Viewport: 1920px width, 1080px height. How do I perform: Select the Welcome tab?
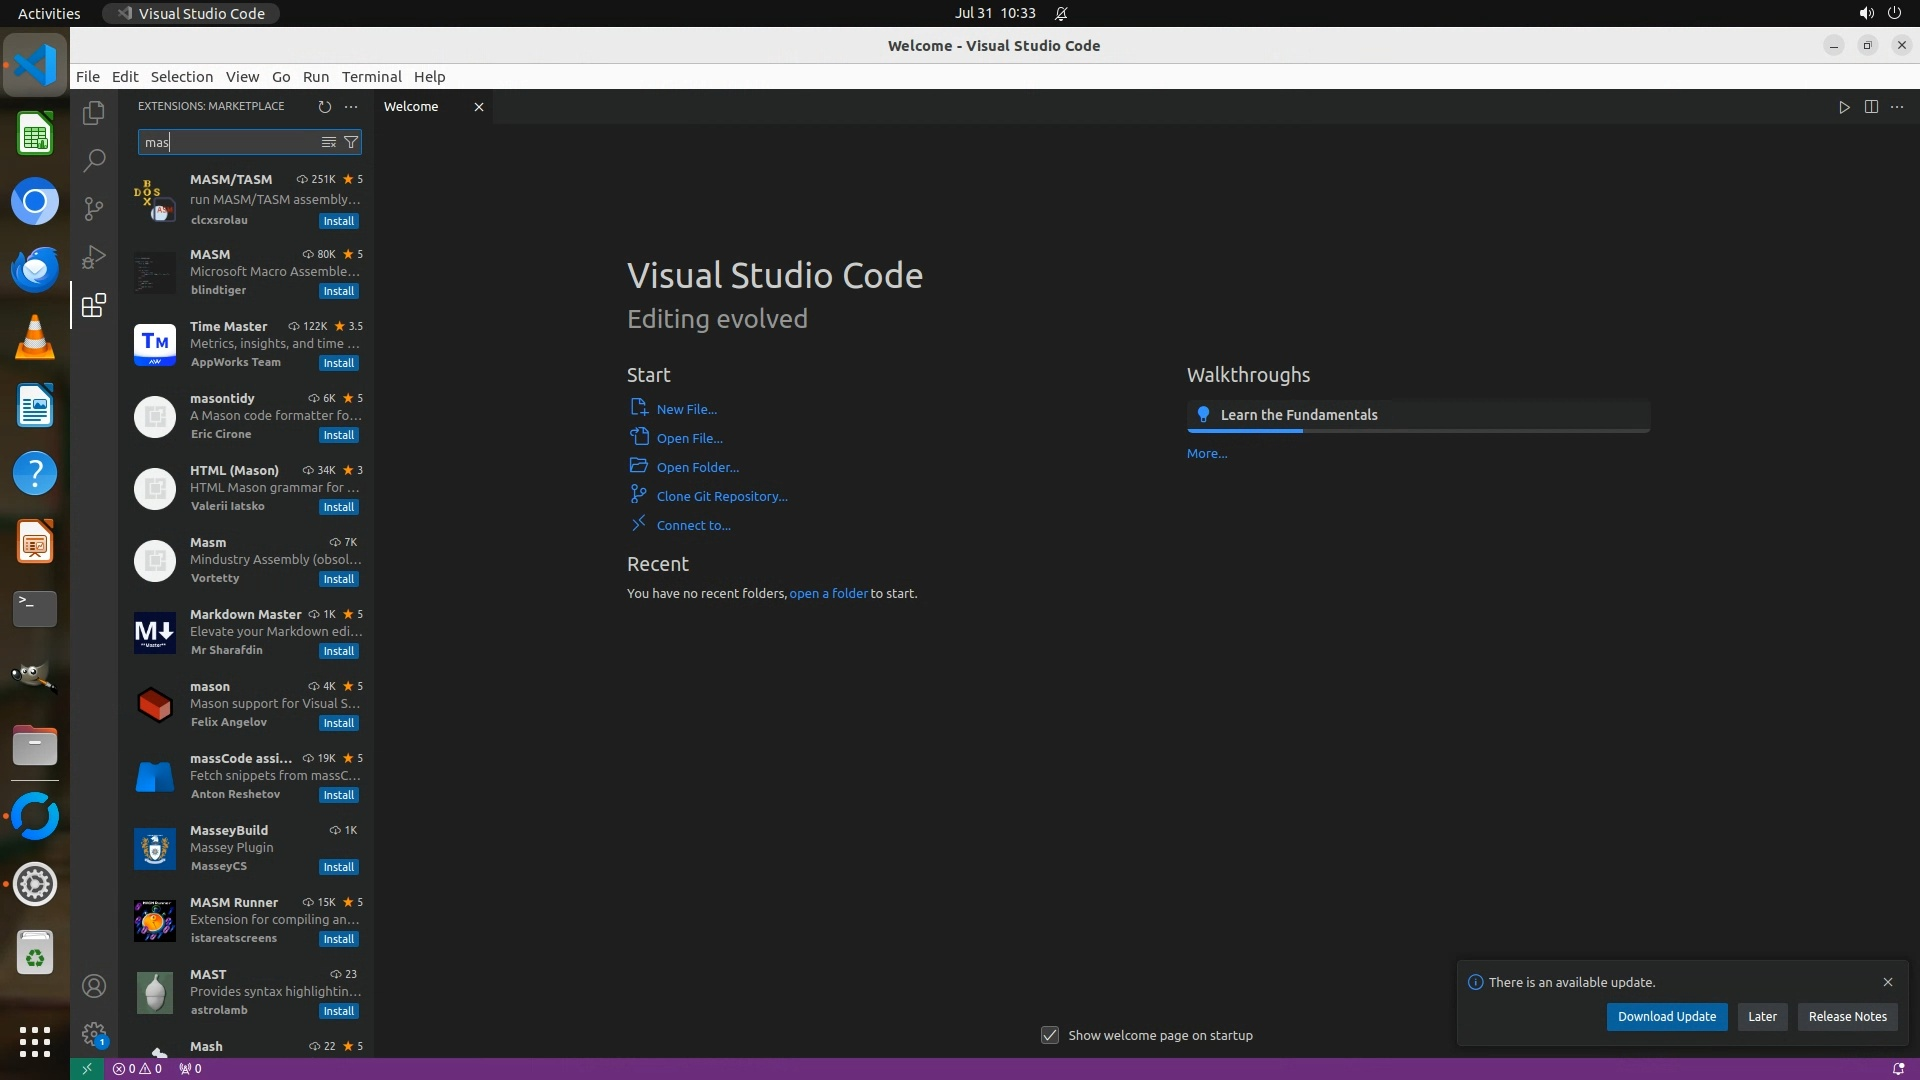point(411,107)
